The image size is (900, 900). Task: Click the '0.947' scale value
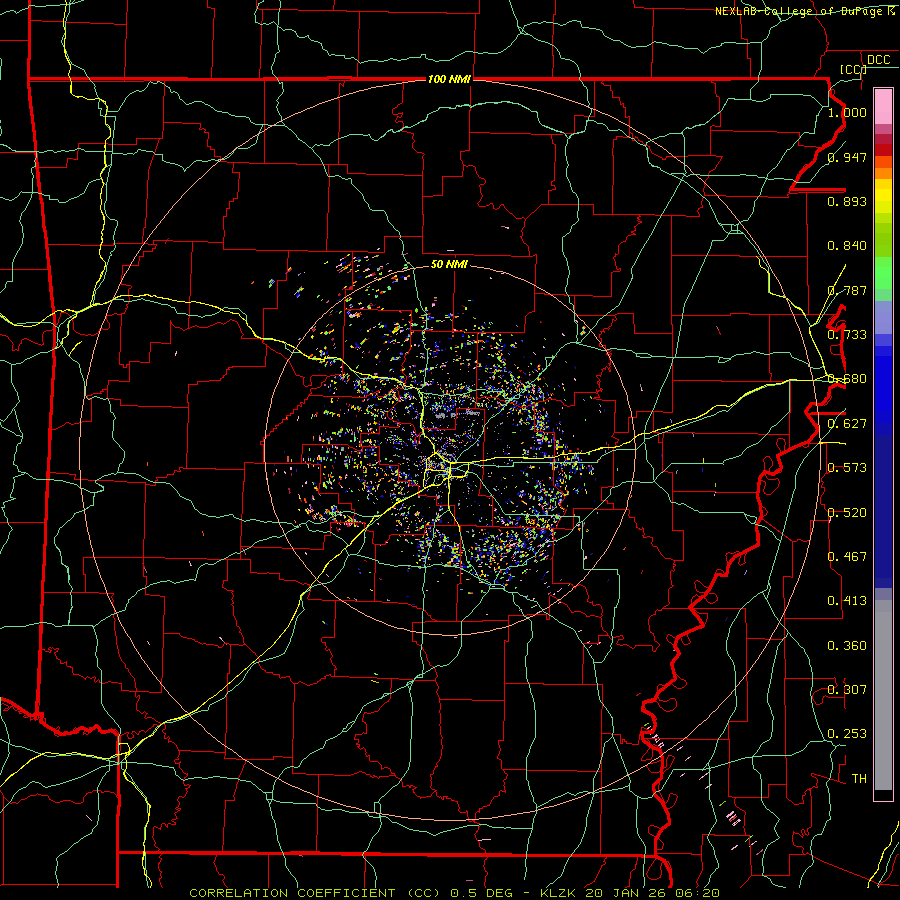point(847,157)
